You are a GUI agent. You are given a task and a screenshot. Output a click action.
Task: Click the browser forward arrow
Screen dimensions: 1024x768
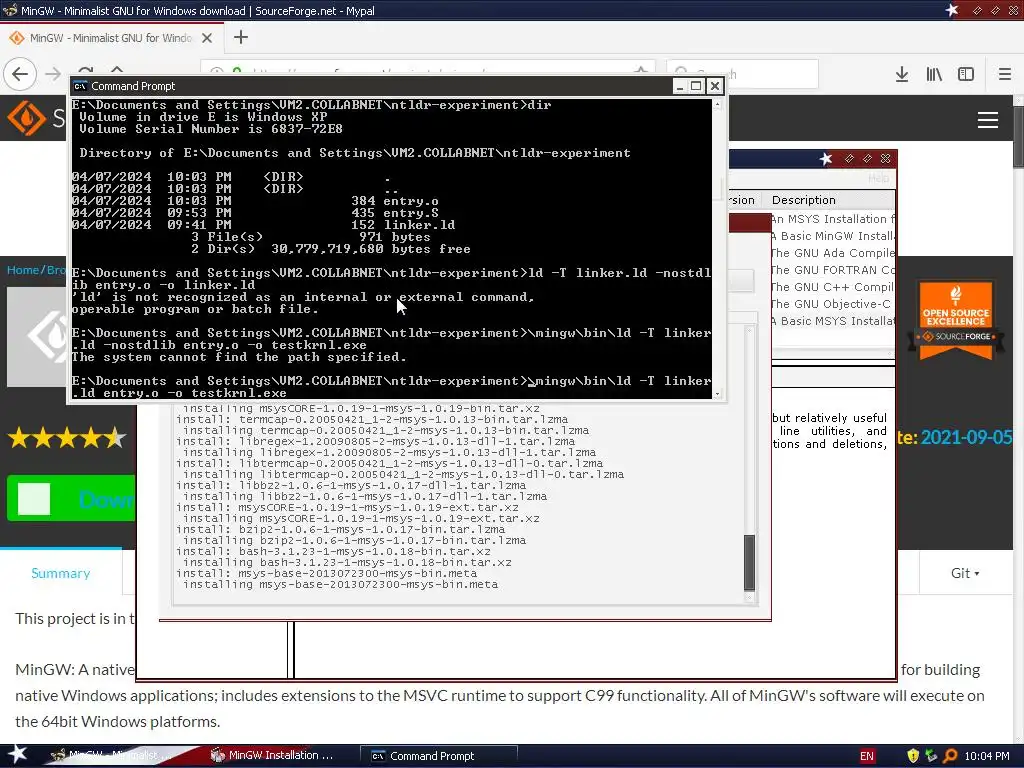click(53, 74)
